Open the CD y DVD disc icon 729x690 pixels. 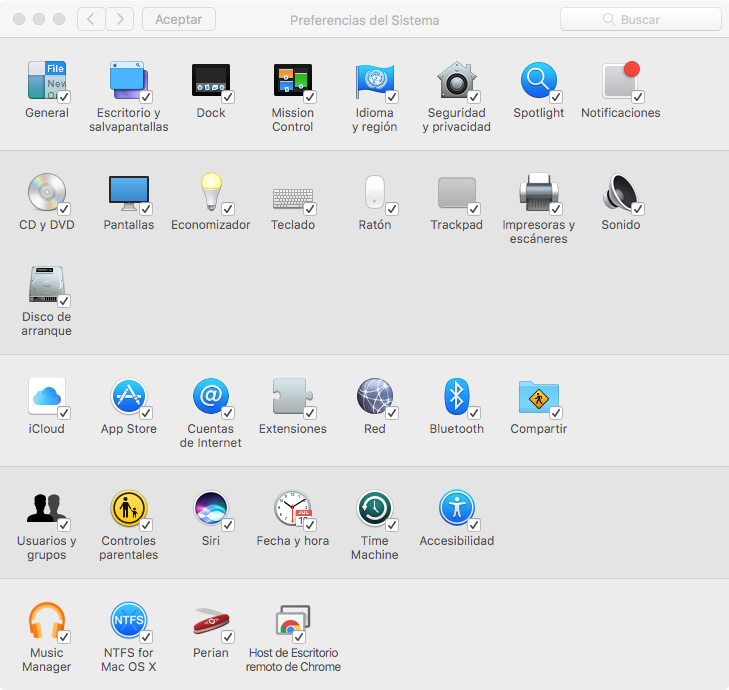(x=46, y=192)
